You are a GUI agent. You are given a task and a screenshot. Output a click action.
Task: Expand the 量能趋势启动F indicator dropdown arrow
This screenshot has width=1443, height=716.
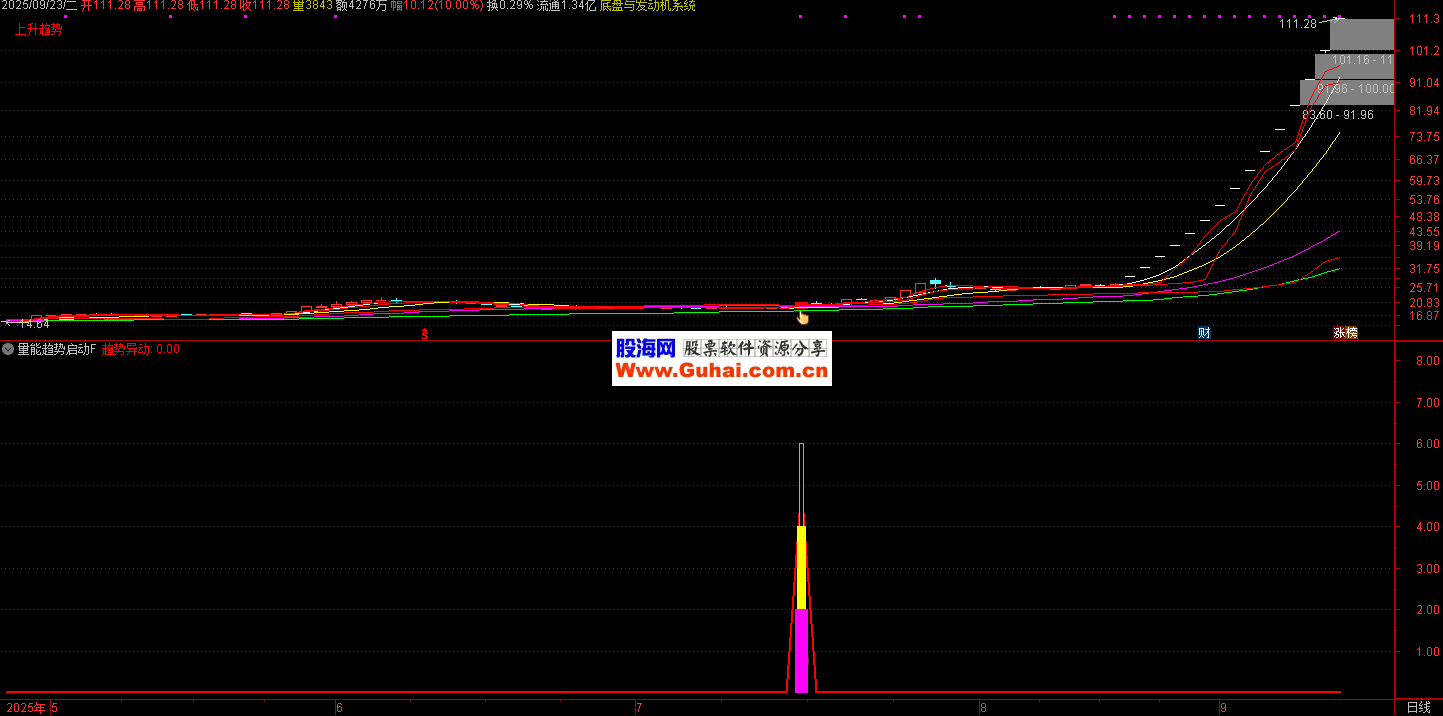[8, 349]
